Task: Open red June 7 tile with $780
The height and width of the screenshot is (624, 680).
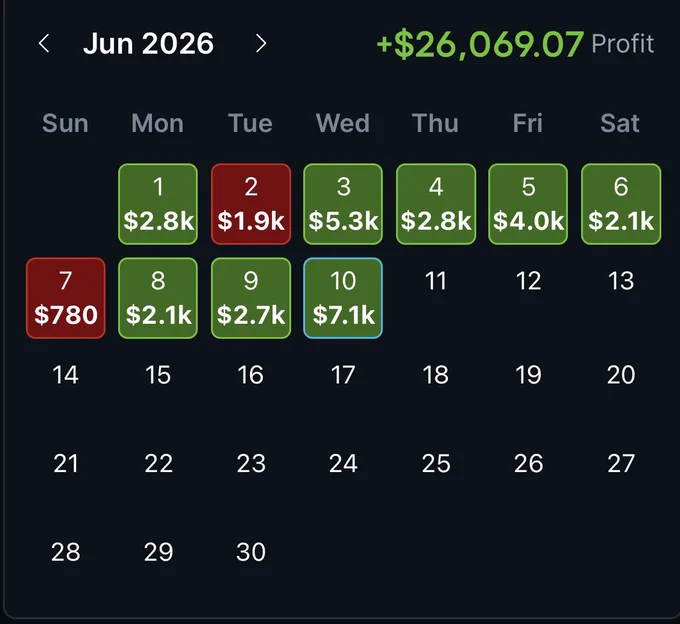Action: pyautogui.click(x=65, y=298)
